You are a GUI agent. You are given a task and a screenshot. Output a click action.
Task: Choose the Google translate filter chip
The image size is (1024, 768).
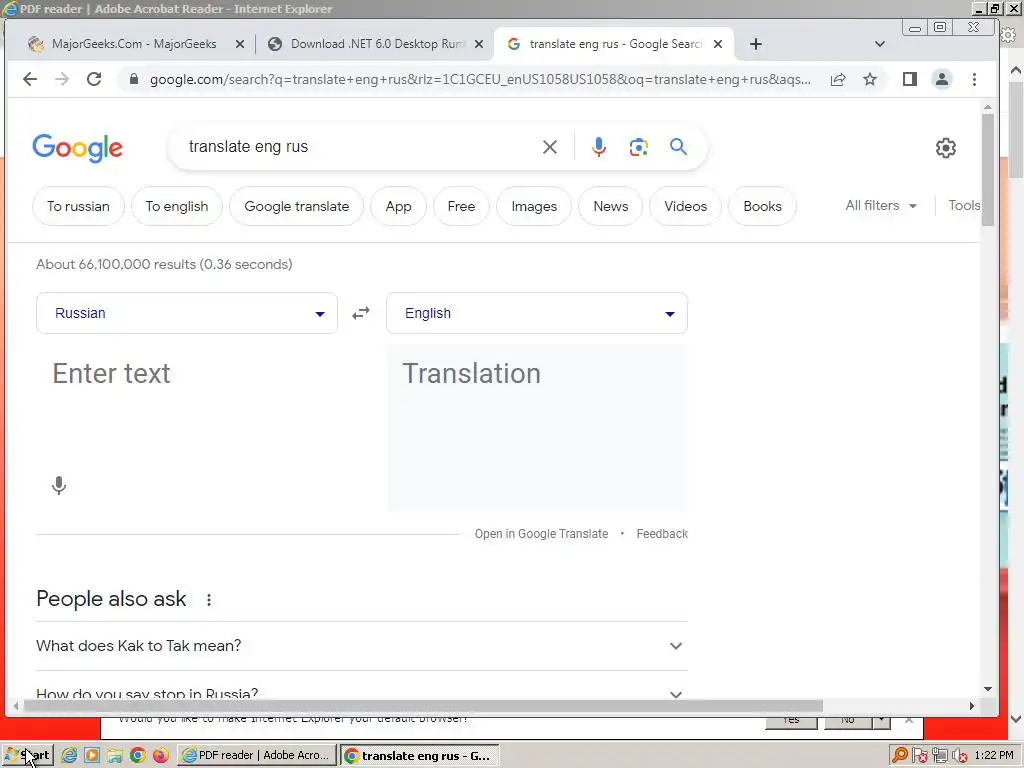click(x=296, y=206)
